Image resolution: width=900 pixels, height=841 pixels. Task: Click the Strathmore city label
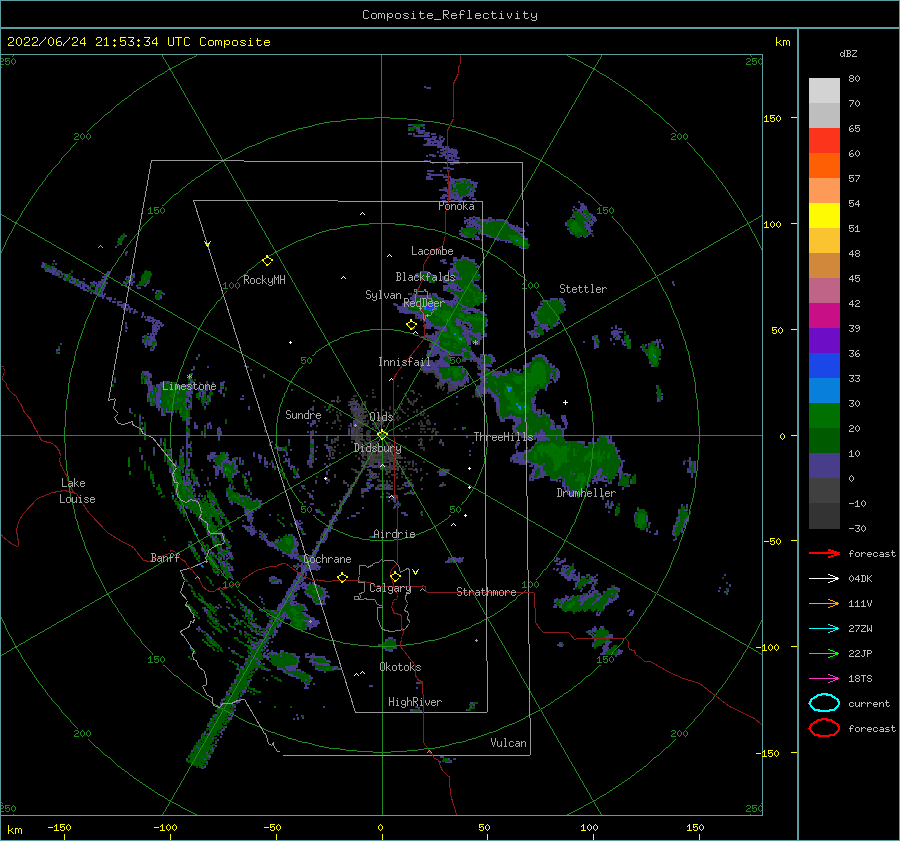(x=486, y=592)
